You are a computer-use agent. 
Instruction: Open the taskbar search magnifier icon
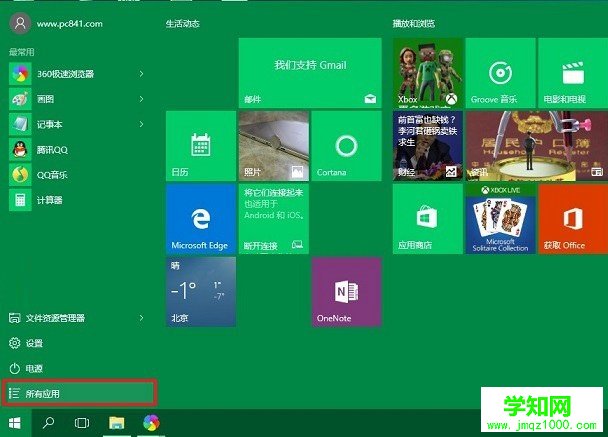pos(48,423)
